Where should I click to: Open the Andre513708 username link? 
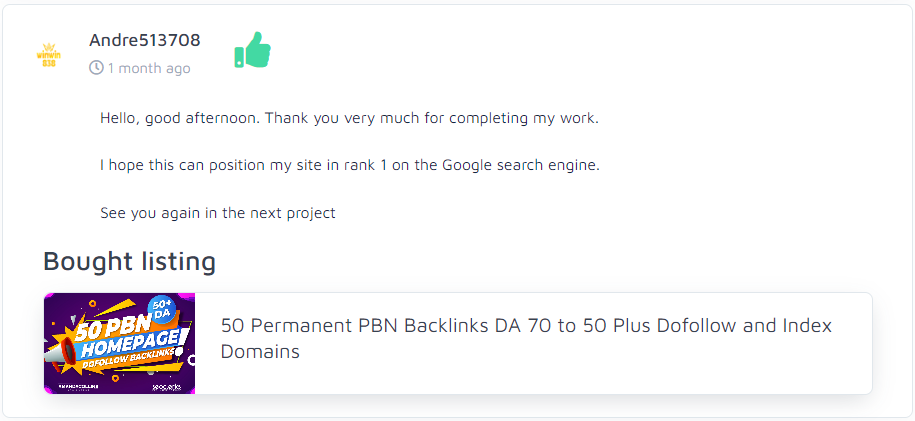(144, 40)
